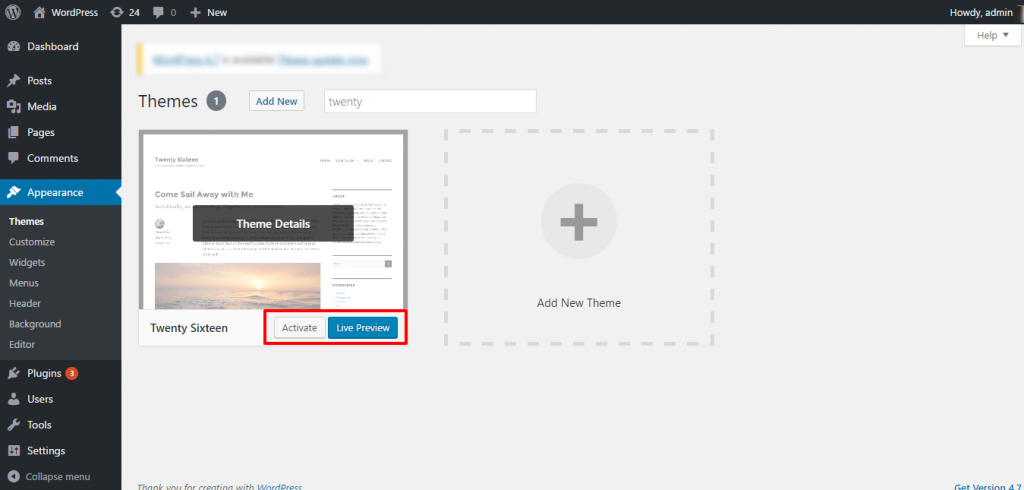The width and height of the screenshot is (1024, 490).
Task: Click the Users person icon
Action: tap(13, 399)
